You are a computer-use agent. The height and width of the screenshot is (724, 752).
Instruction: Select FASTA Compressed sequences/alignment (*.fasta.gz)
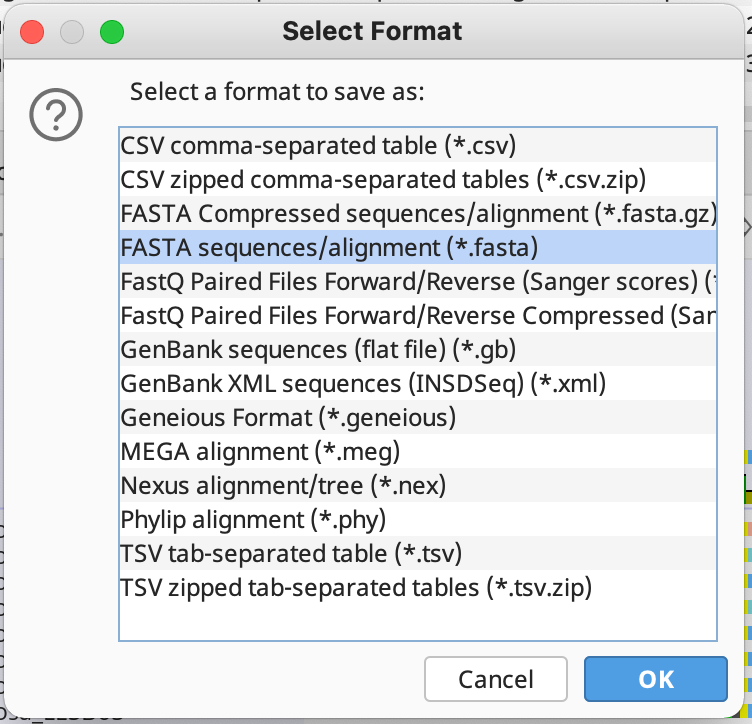click(x=418, y=213)
